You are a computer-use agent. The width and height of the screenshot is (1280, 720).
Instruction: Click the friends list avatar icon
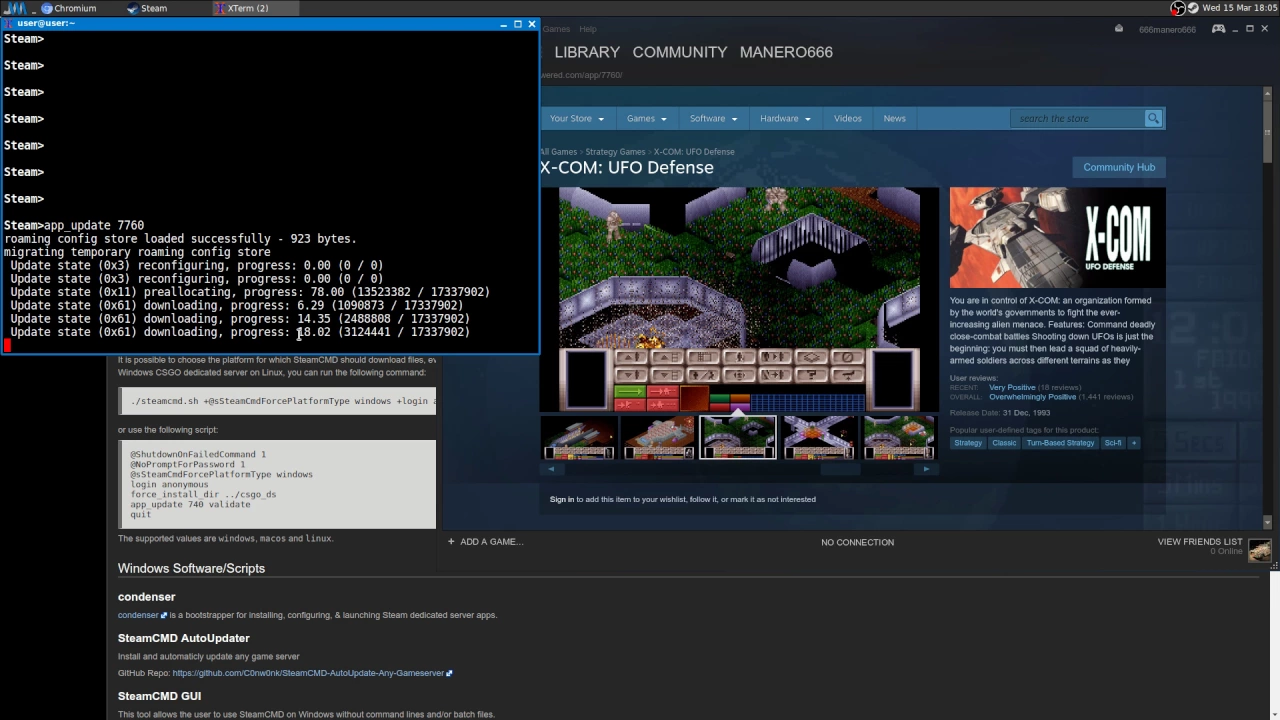click(x=1260, y=551)
